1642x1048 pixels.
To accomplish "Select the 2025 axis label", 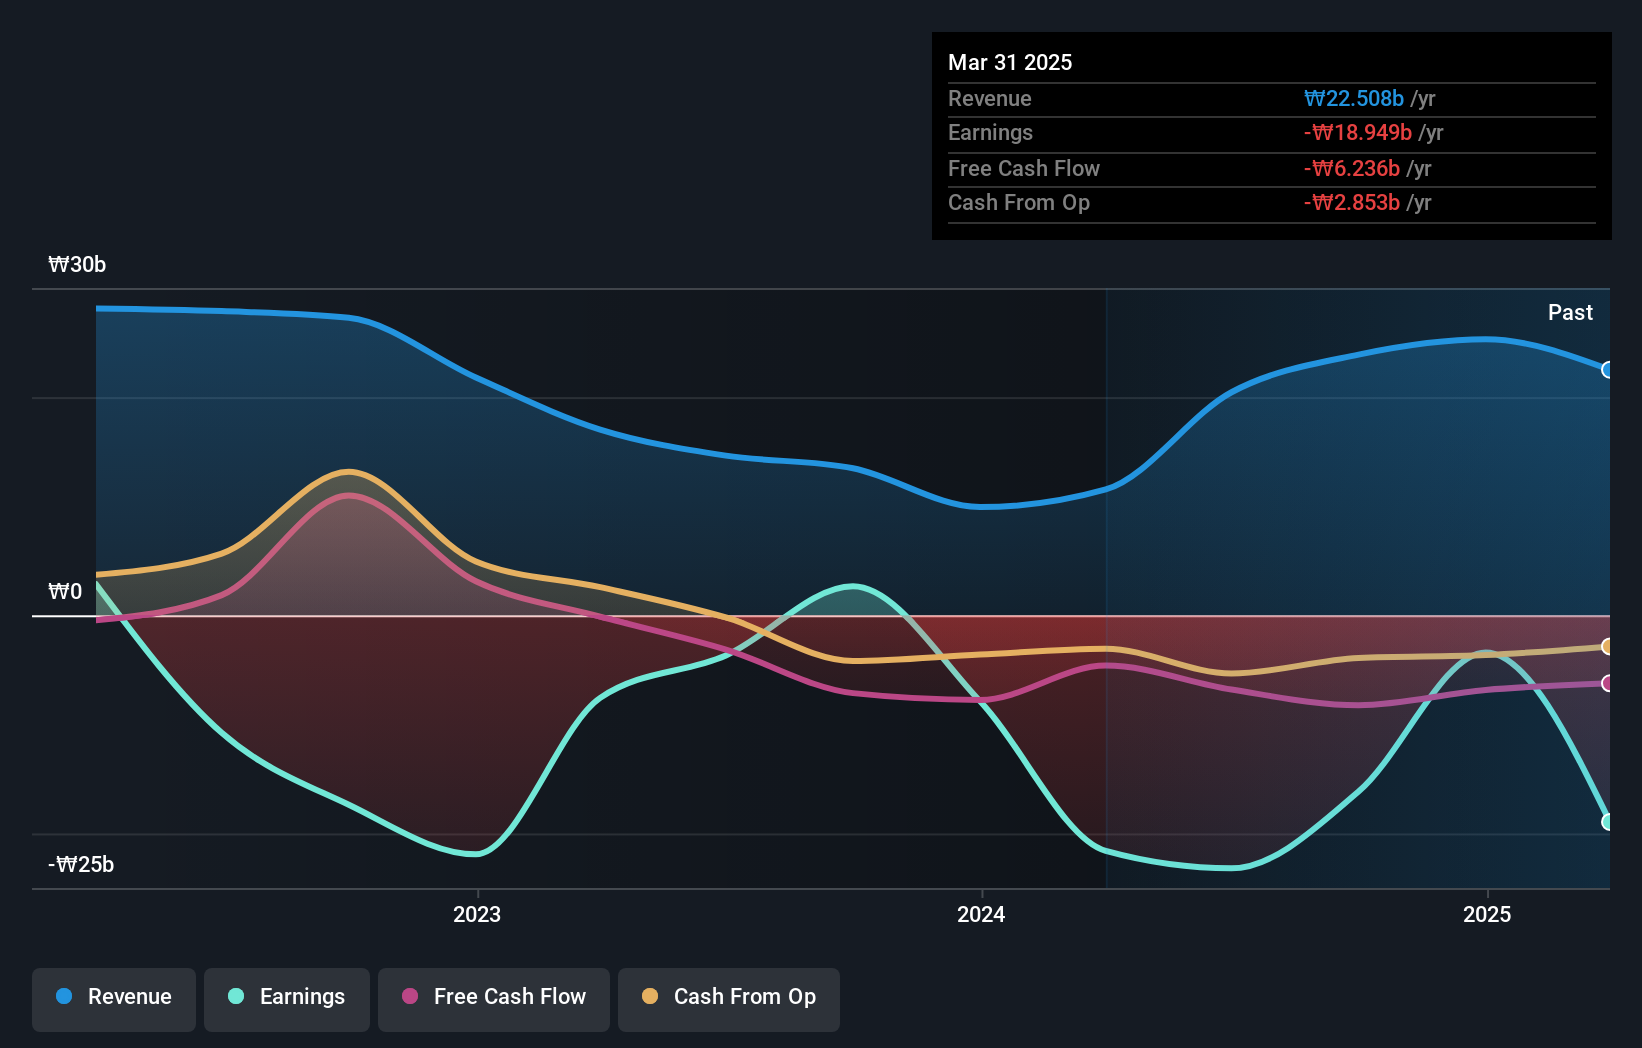I will [x=1487, y=914].
